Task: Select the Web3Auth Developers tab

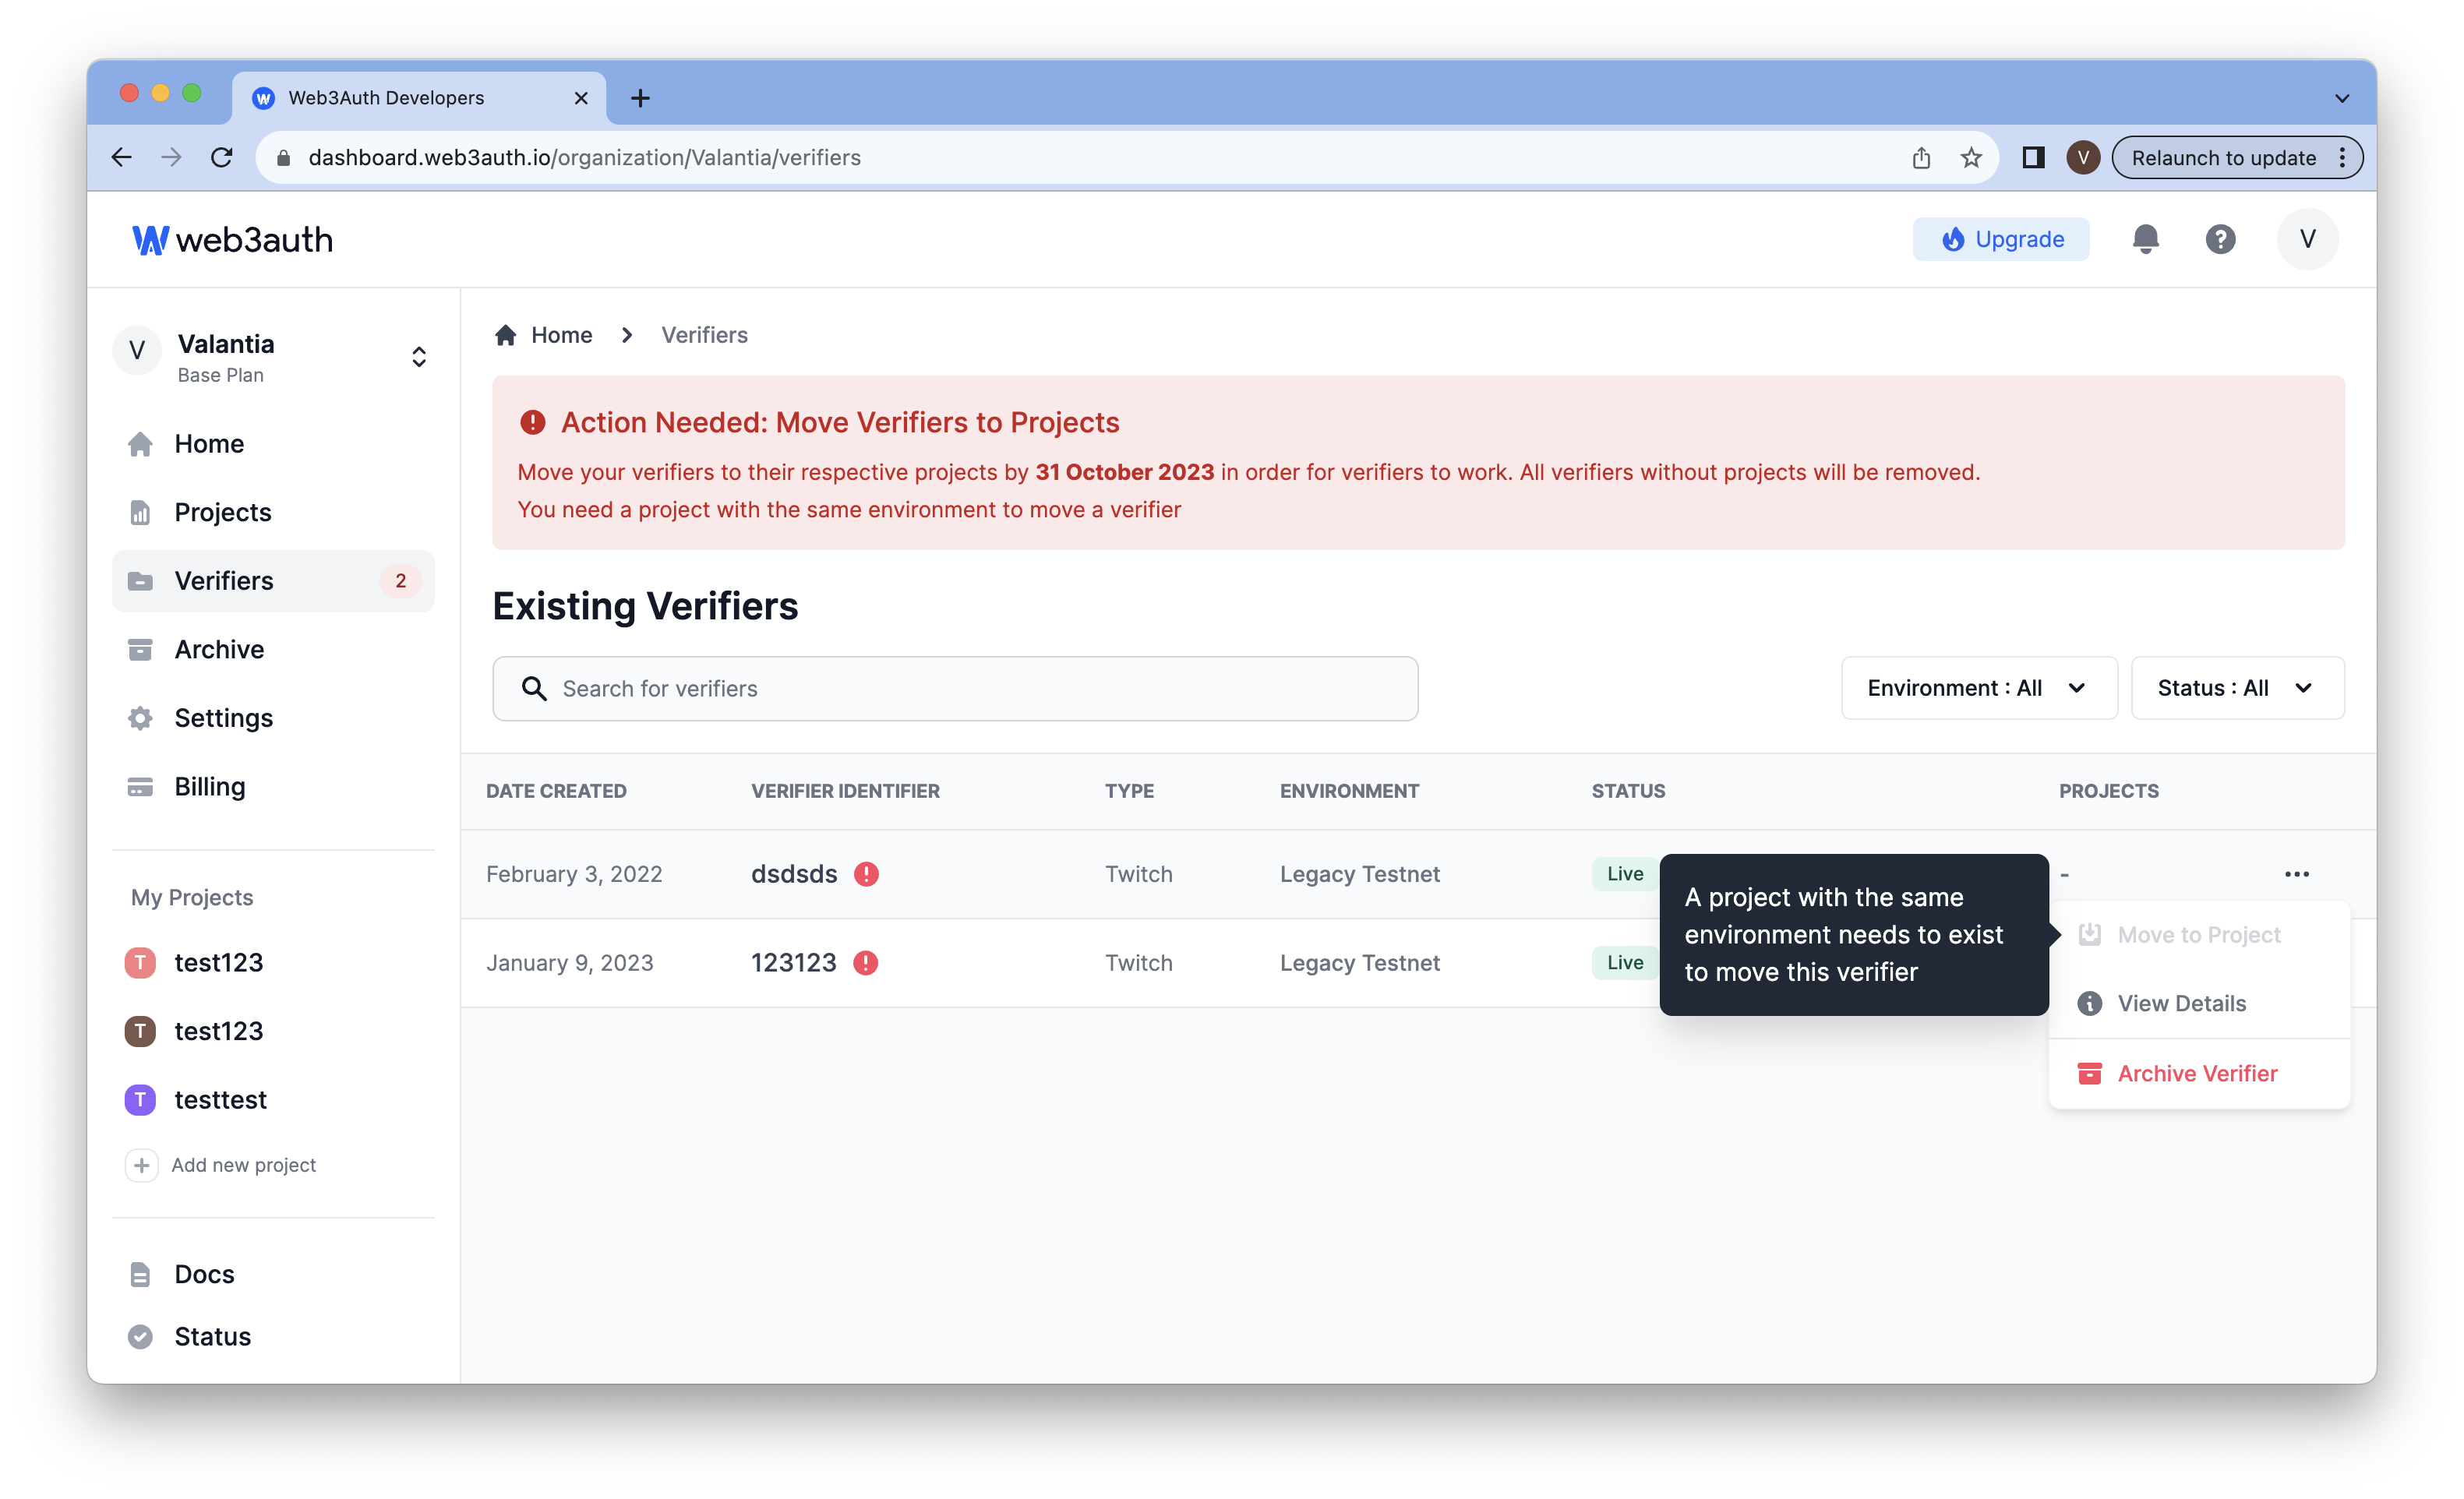Action: [x=418, y=98]
